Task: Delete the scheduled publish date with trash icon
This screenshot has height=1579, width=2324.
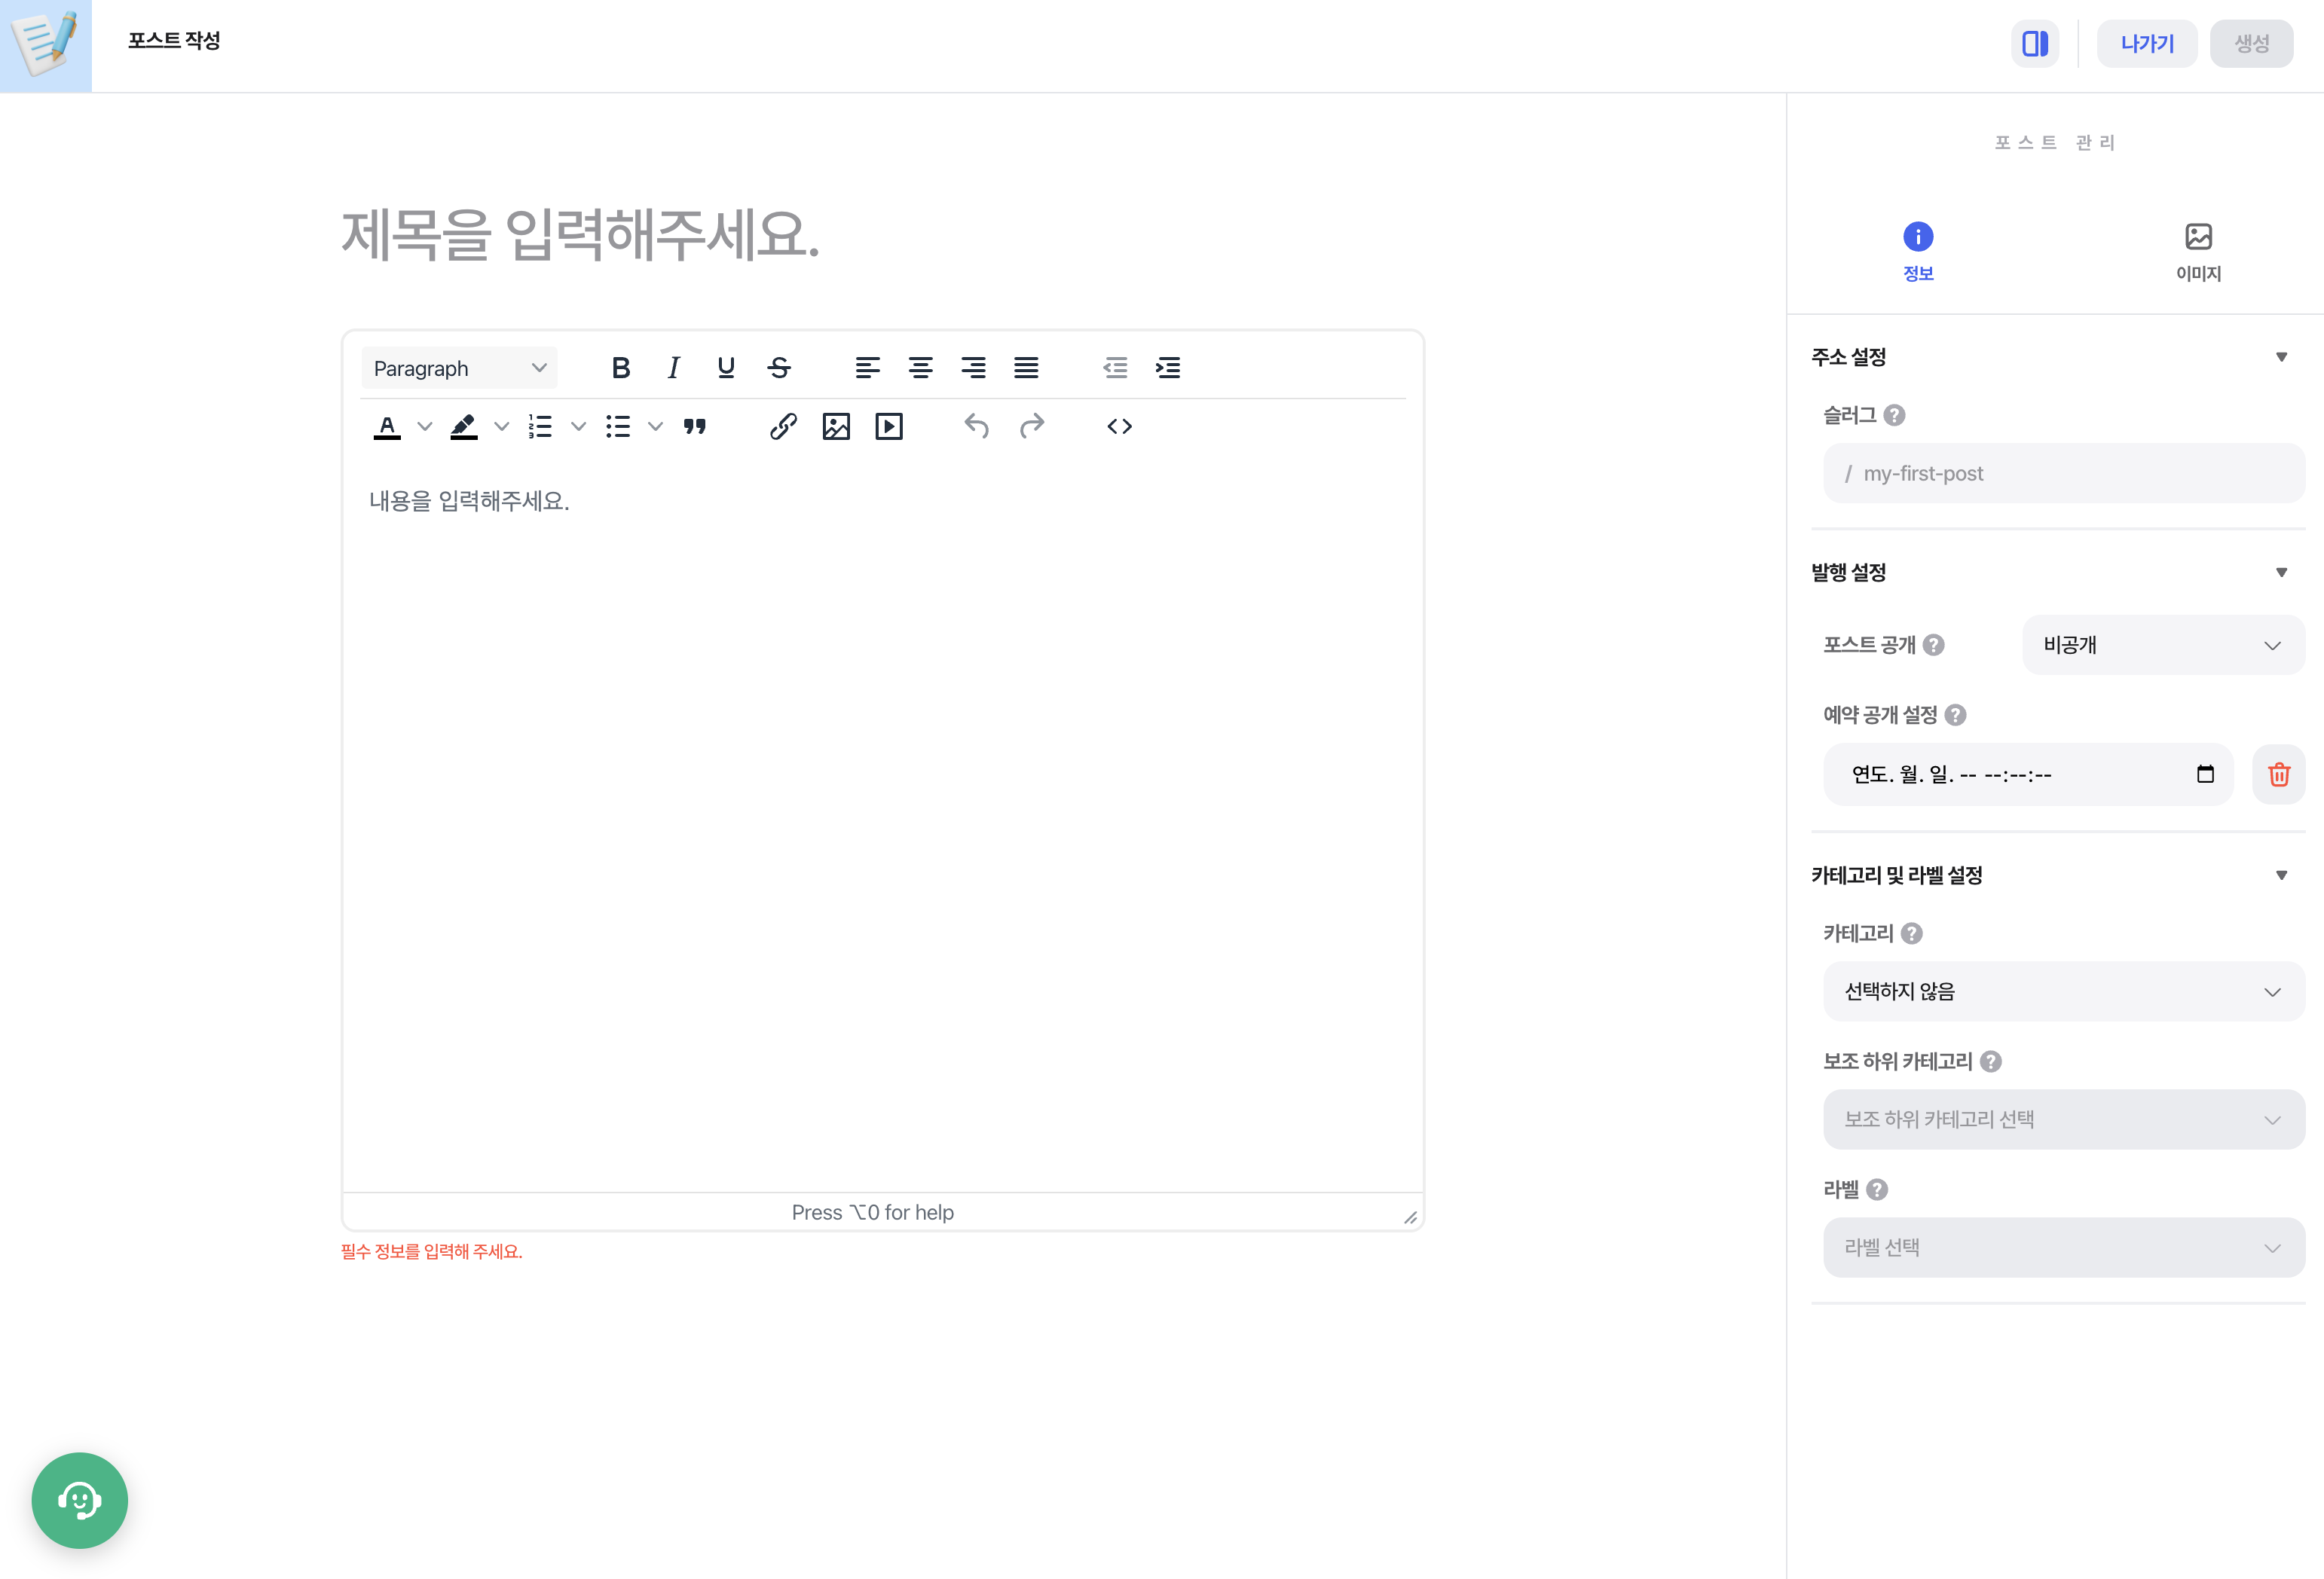Action: (2279, 774)
